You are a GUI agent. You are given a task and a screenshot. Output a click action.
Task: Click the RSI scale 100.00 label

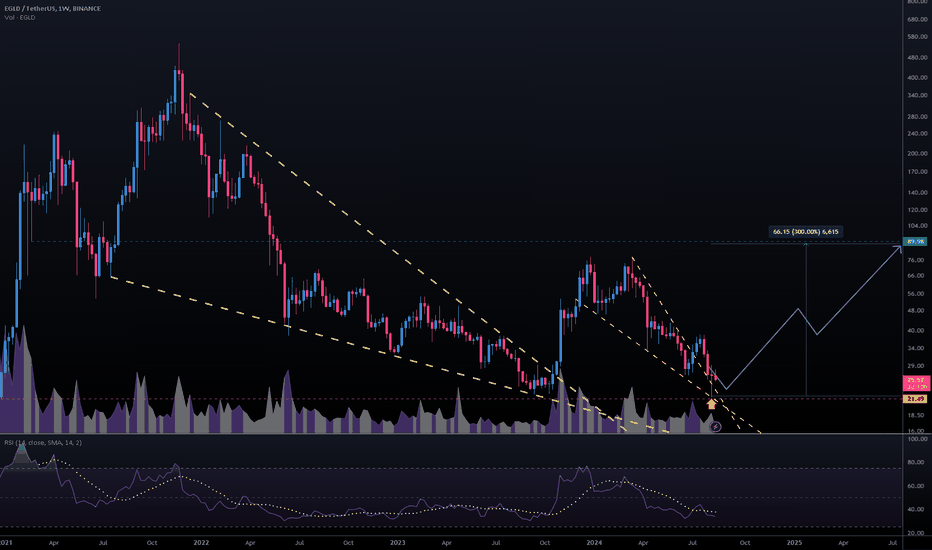pos(917,439)
